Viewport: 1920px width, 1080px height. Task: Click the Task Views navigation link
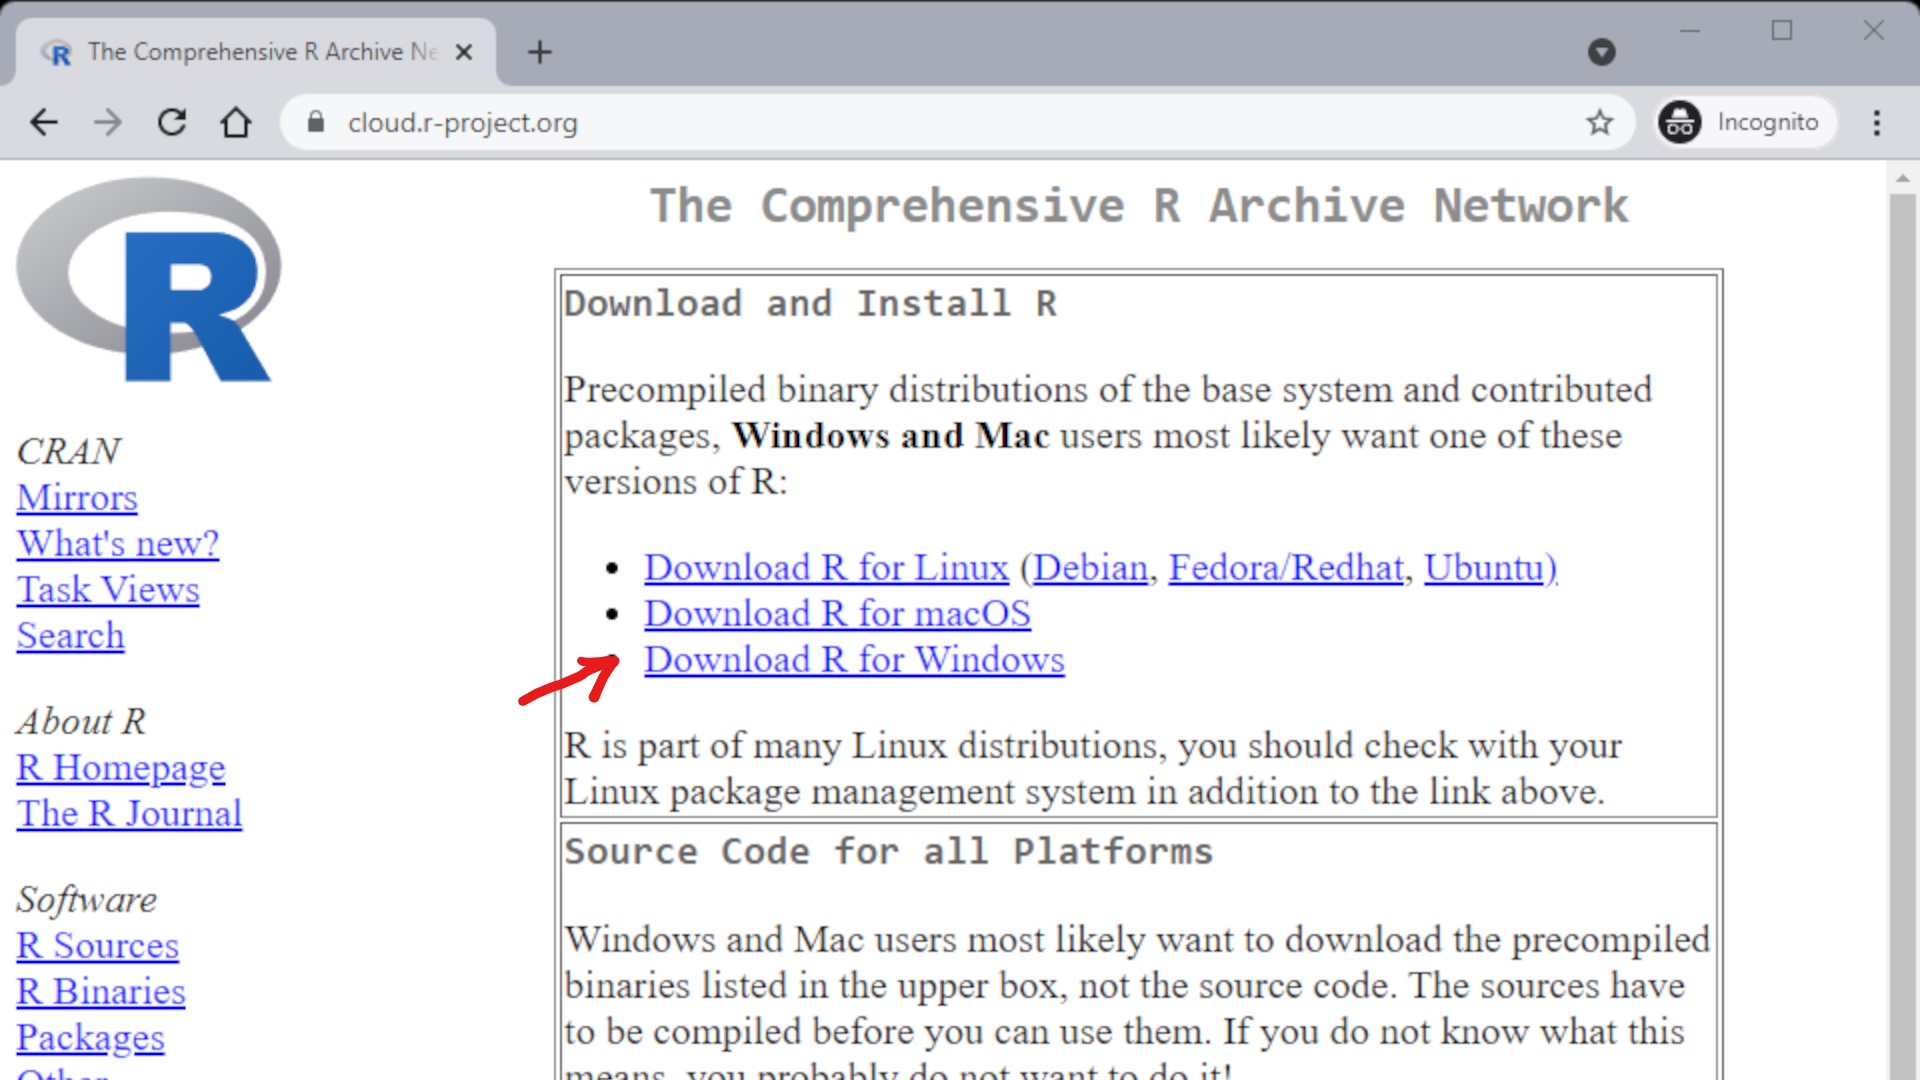click(x=108, y=589)
